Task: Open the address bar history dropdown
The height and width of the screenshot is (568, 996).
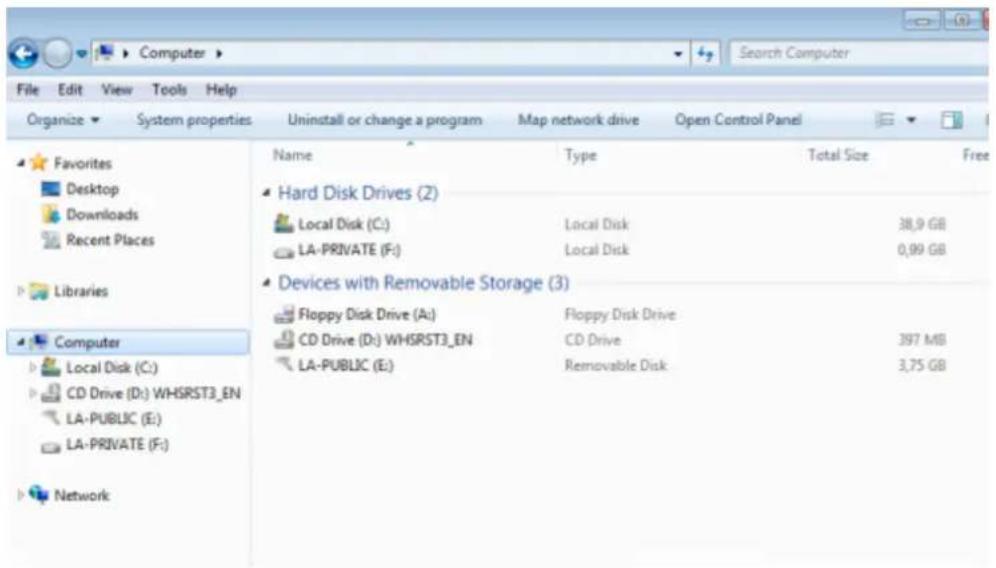Action: coord(678,54)
